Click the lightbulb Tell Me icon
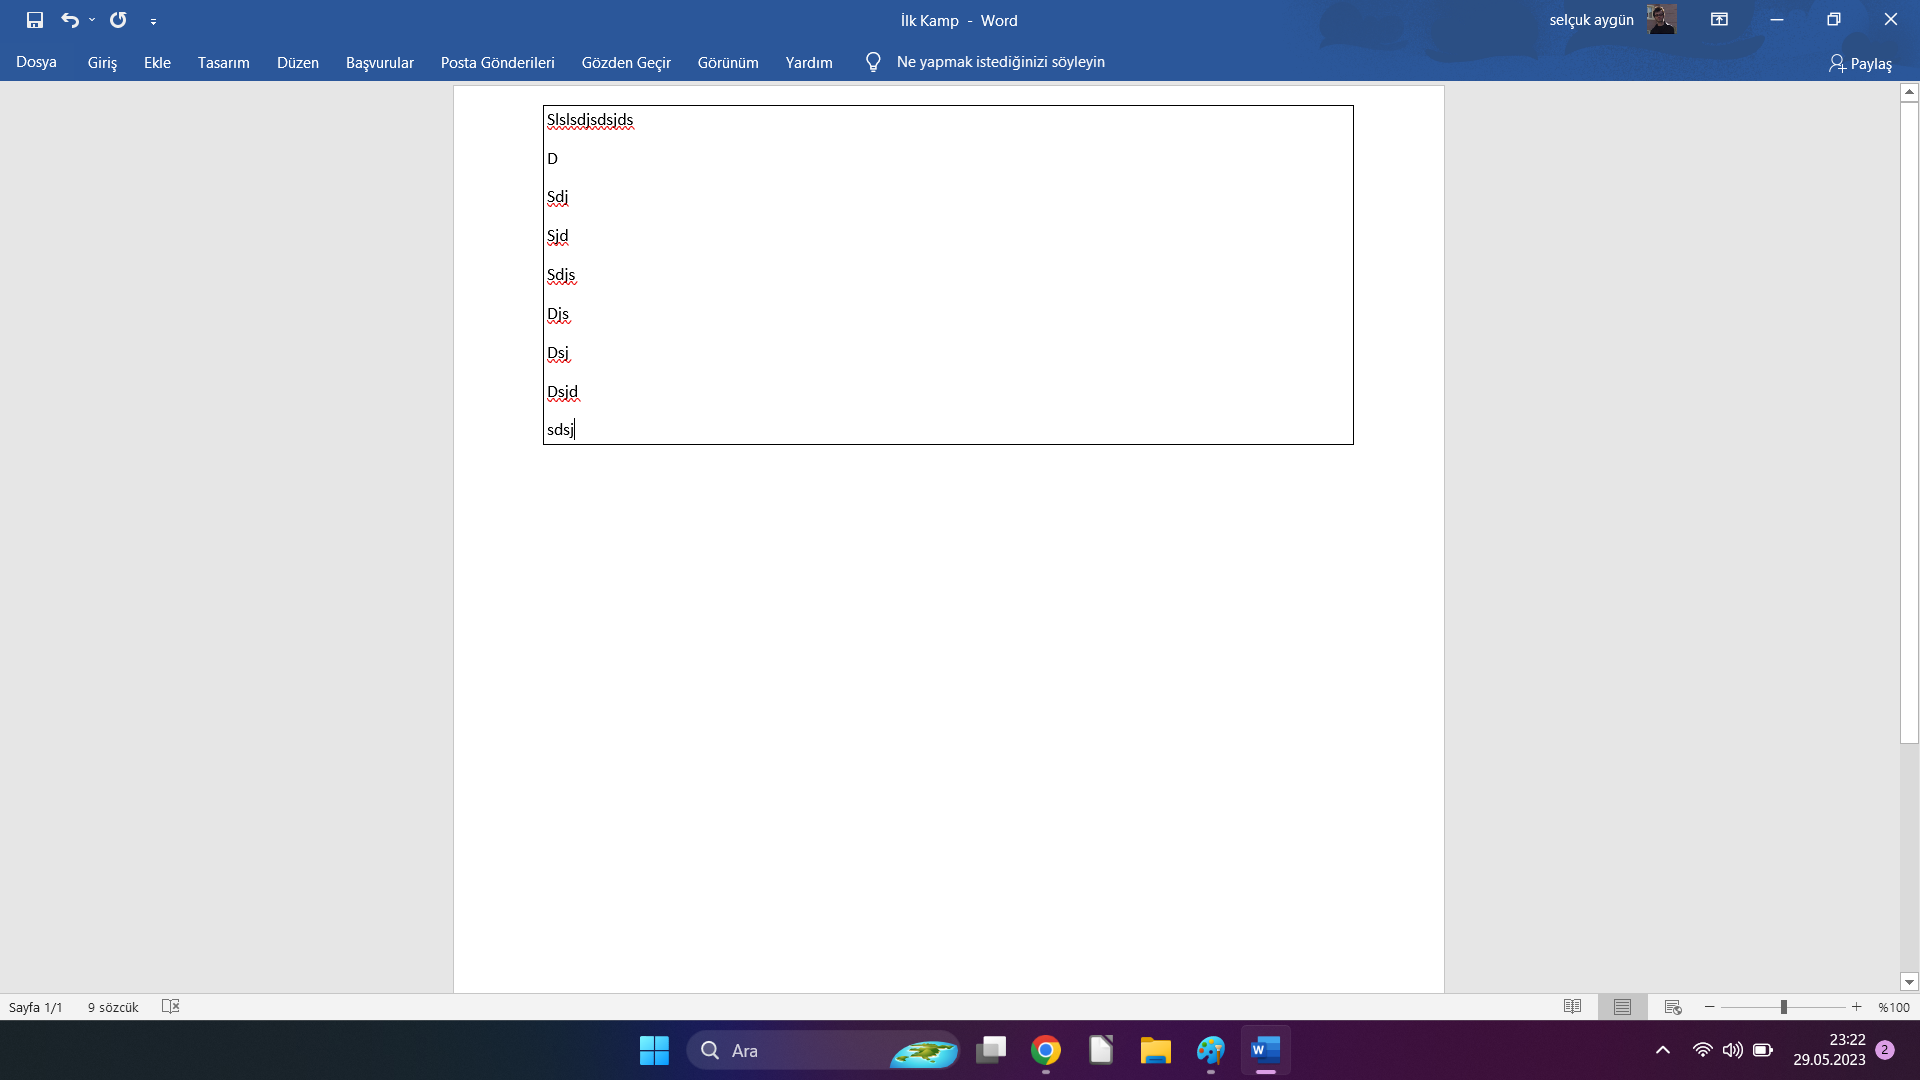 [873, 62]
